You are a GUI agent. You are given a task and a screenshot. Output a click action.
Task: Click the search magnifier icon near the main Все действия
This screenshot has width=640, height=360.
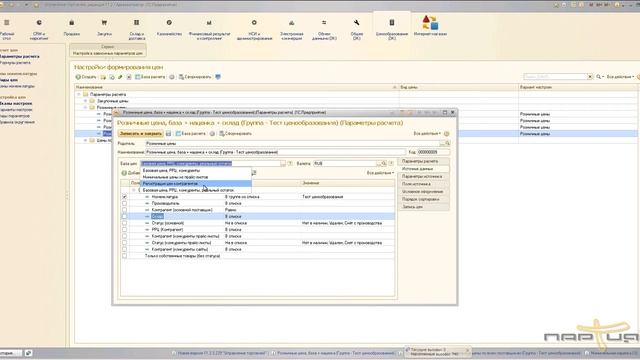pos(599,77)
